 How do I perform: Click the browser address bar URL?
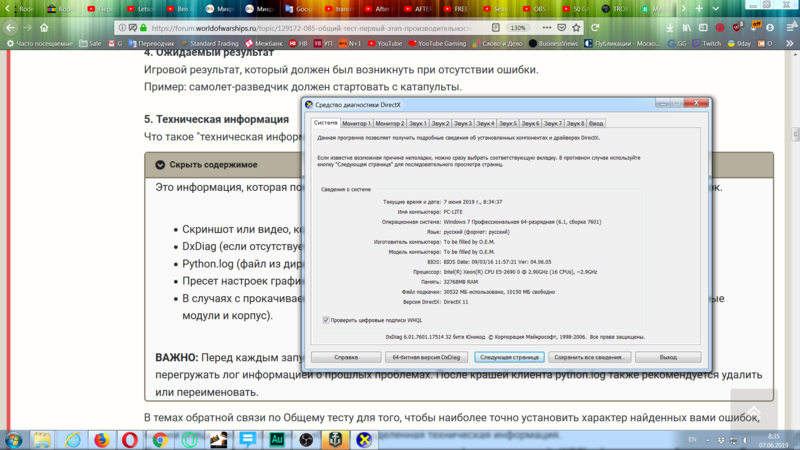tap(300, 28)
